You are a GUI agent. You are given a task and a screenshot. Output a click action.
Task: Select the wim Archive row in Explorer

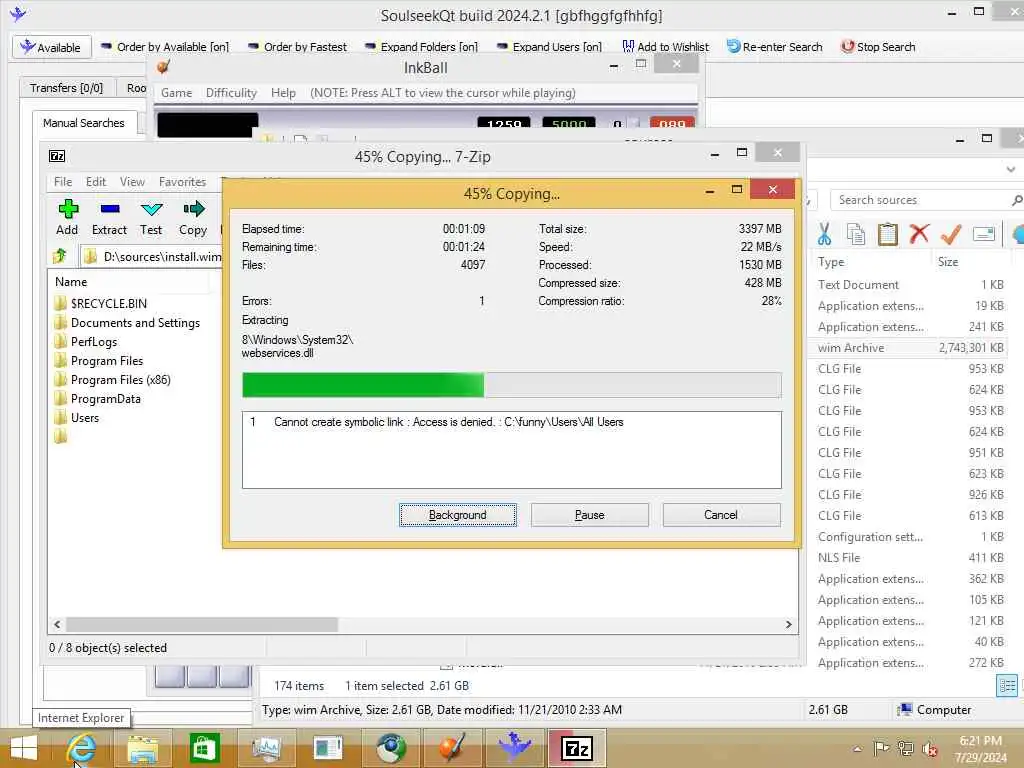(910, 347)
